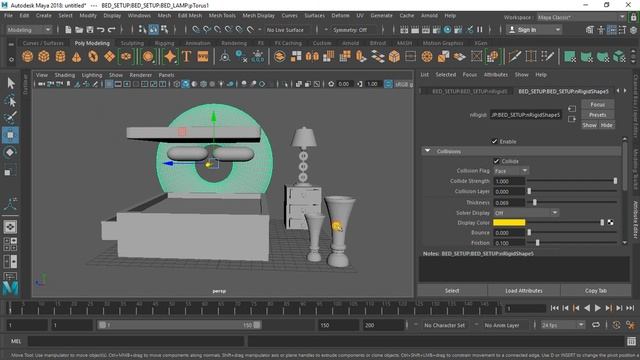
Task: Activate the Move tool
Action: pos(11,135)
